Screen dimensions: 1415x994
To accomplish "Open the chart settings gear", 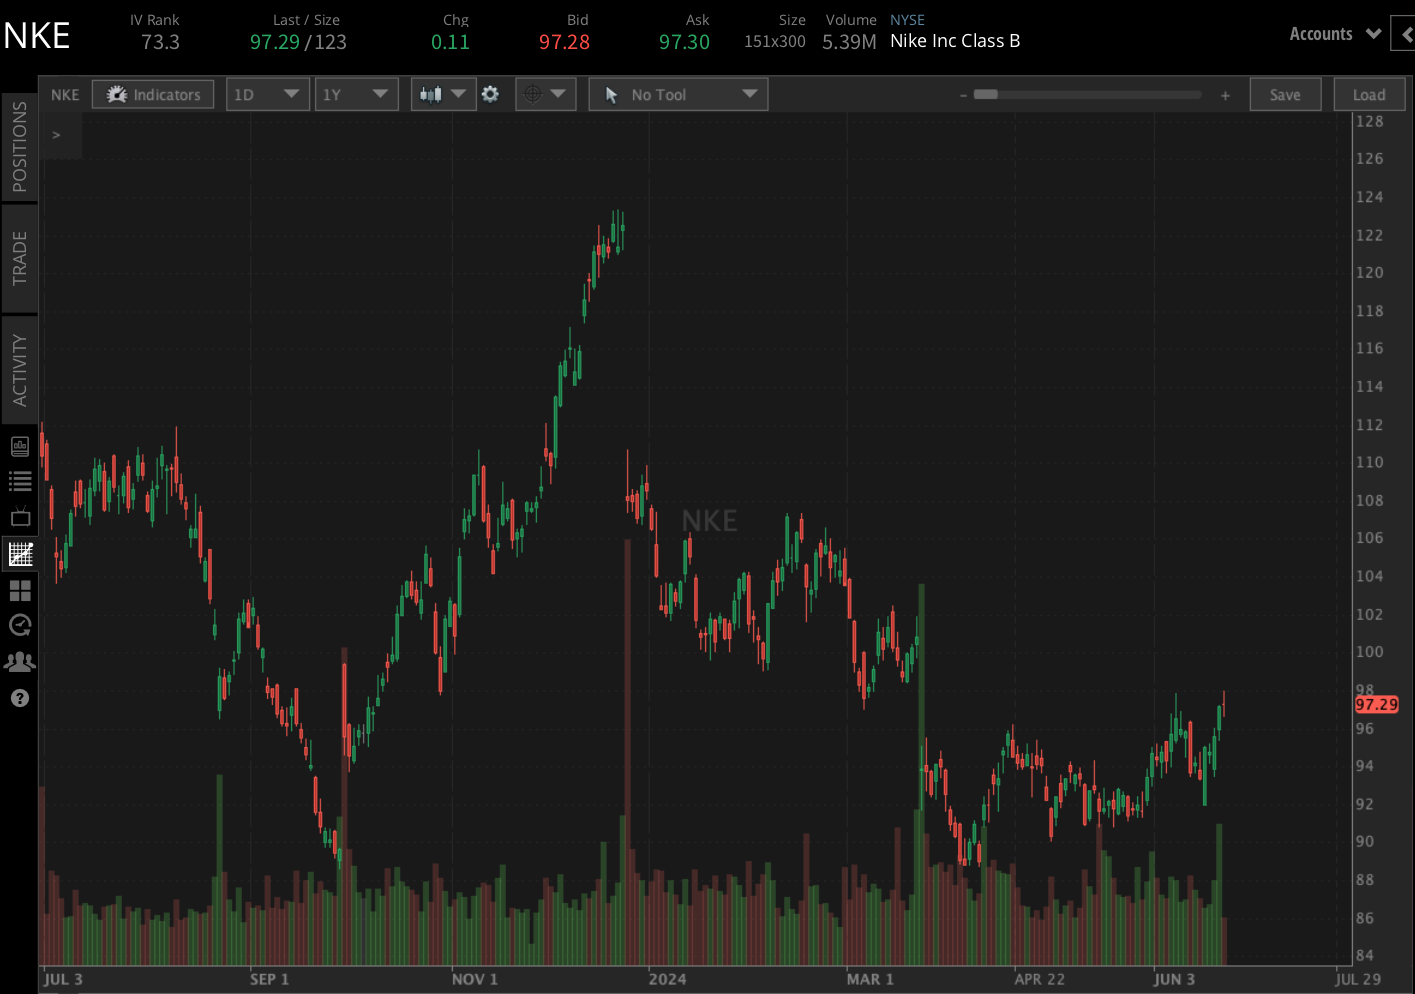I will pos(490,93).
